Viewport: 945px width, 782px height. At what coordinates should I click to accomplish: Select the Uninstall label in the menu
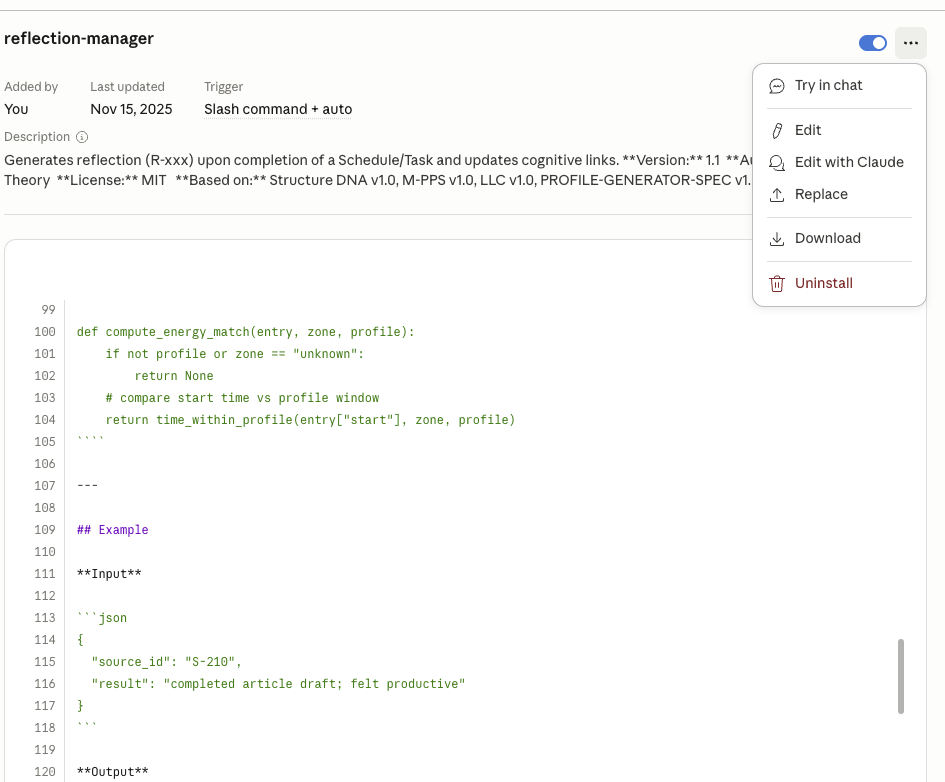click(x=823, y=284)
